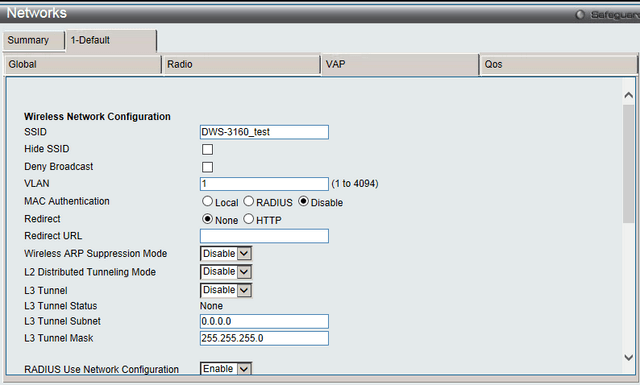Open the Summary tab

[33, 40]
